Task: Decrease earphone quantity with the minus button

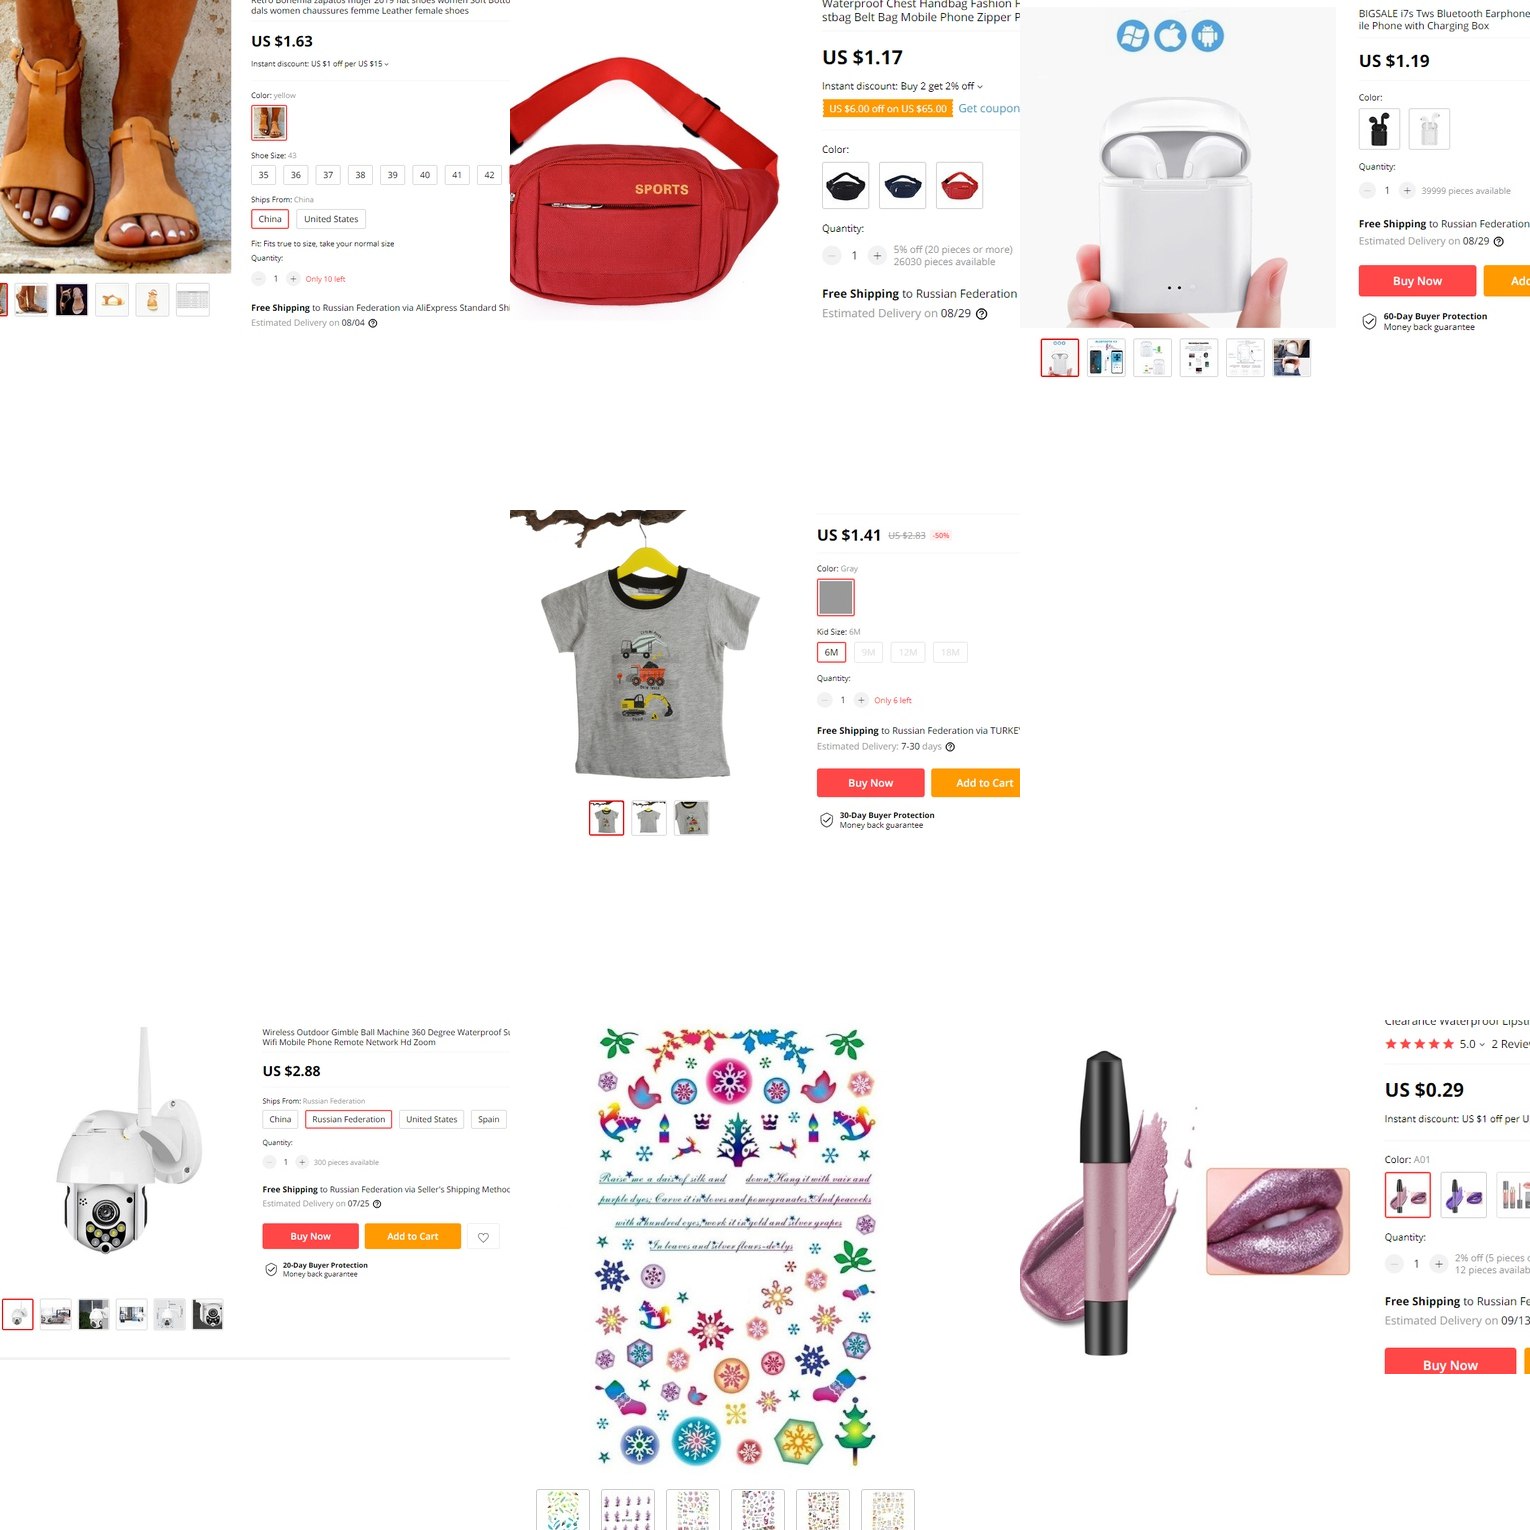Action: coord(1367,190)
